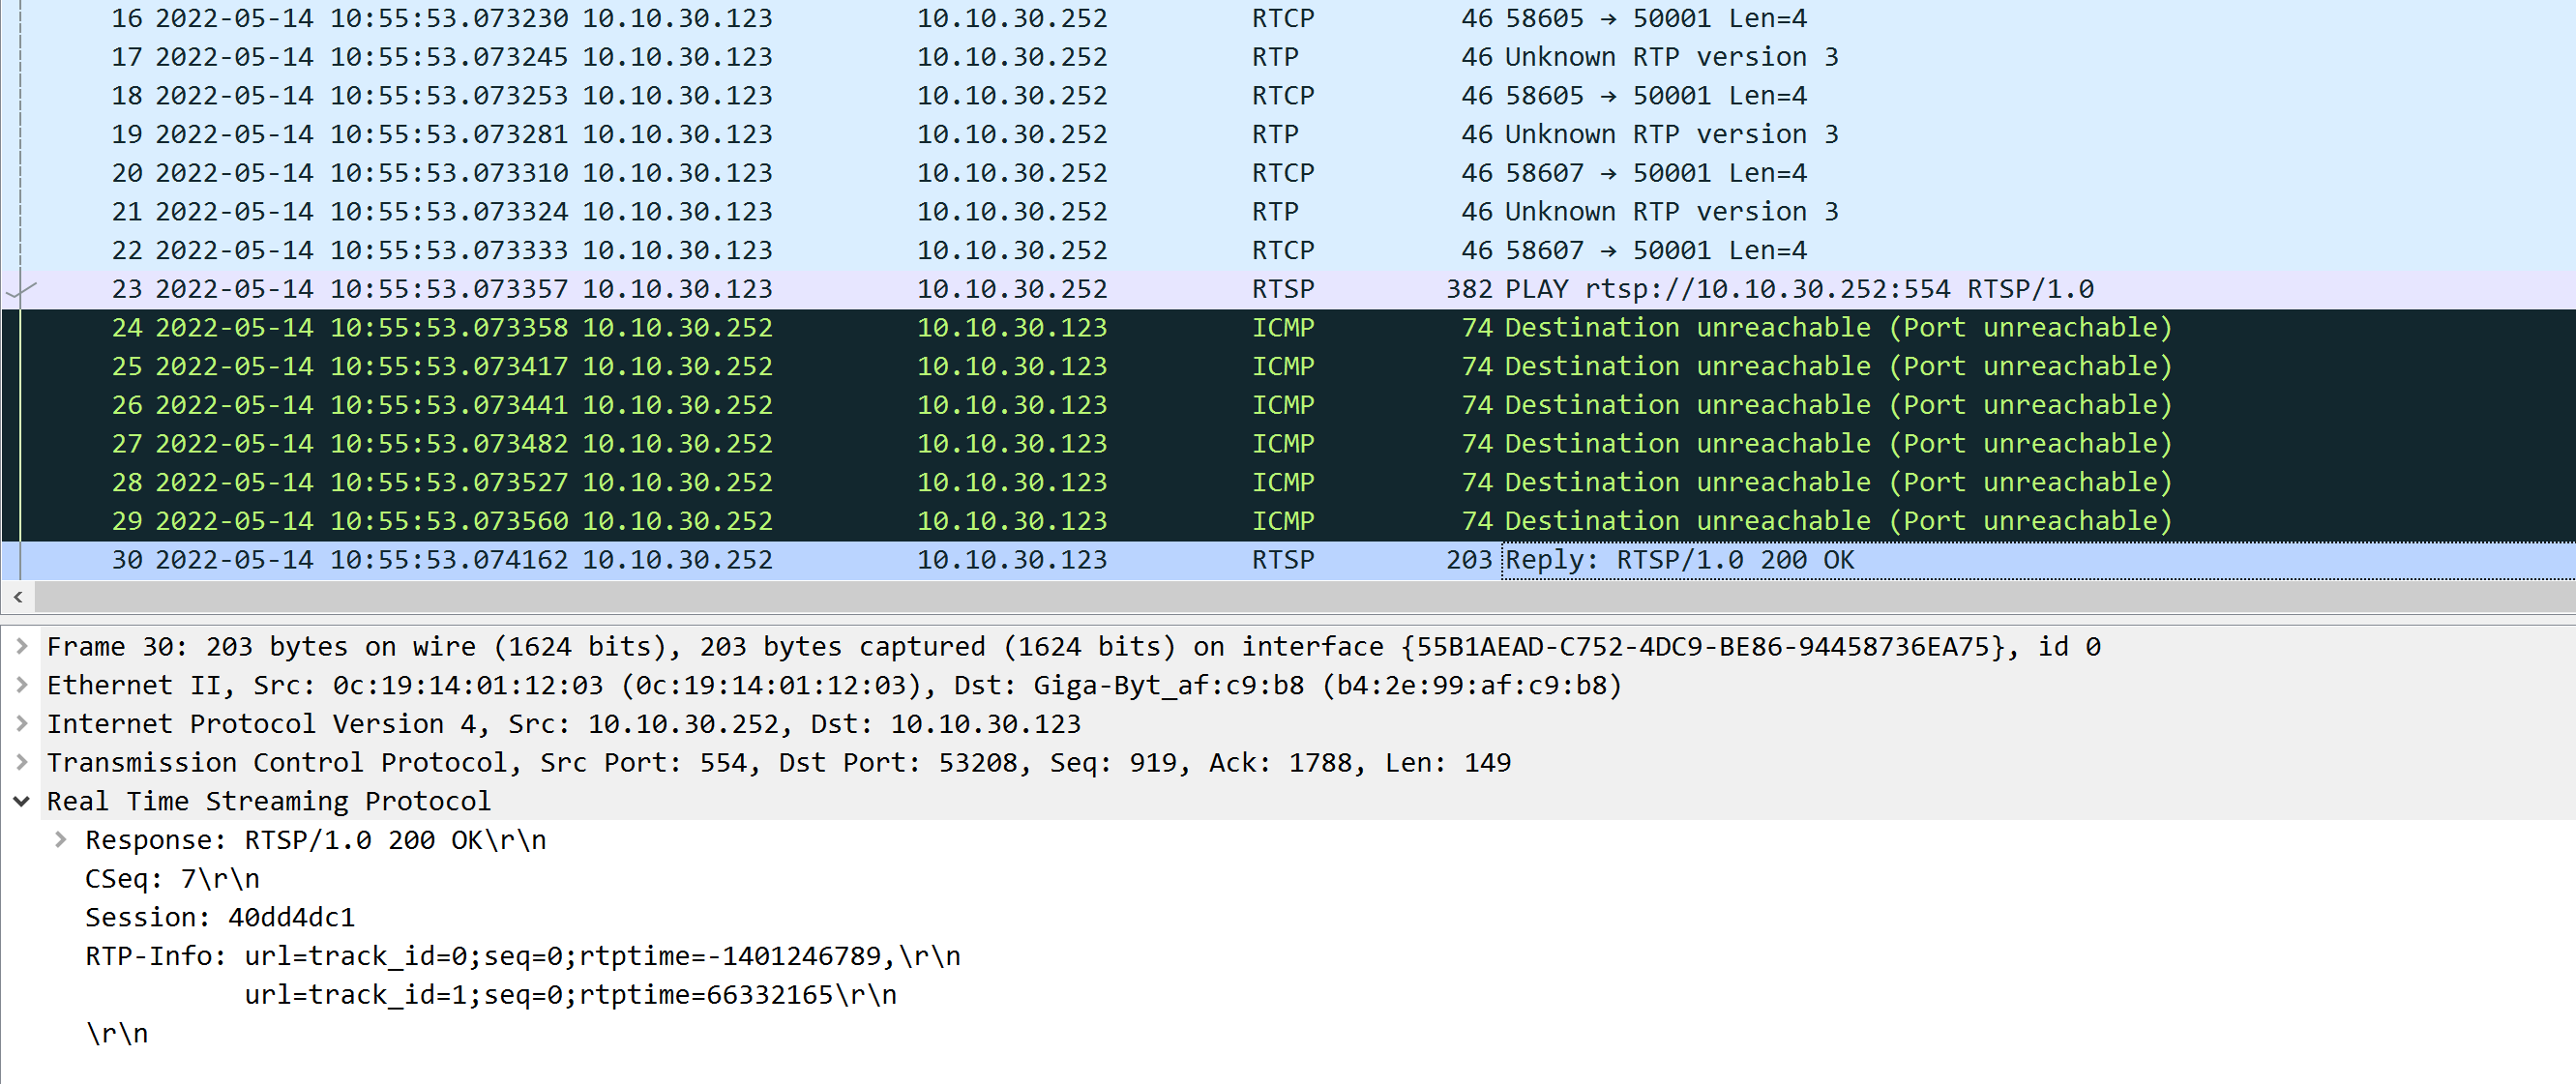
Task: Select packet 23 RTSP PLAY request
Action: click(1288, 289)
